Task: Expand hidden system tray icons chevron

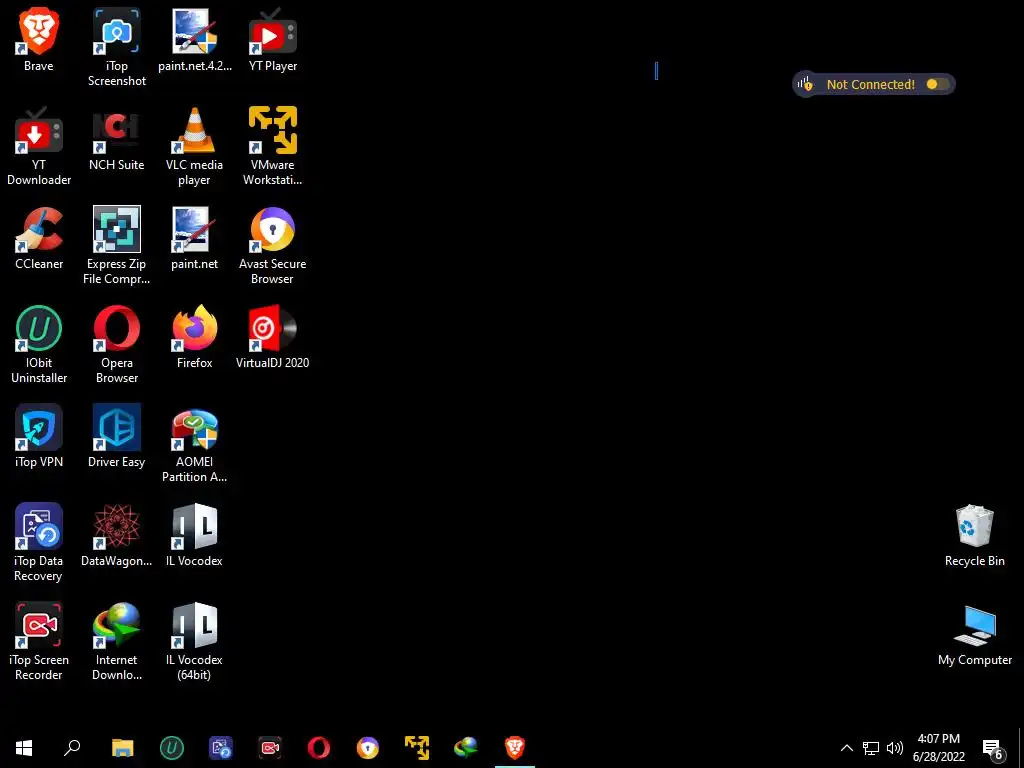Action: click(x=846, y=748)
